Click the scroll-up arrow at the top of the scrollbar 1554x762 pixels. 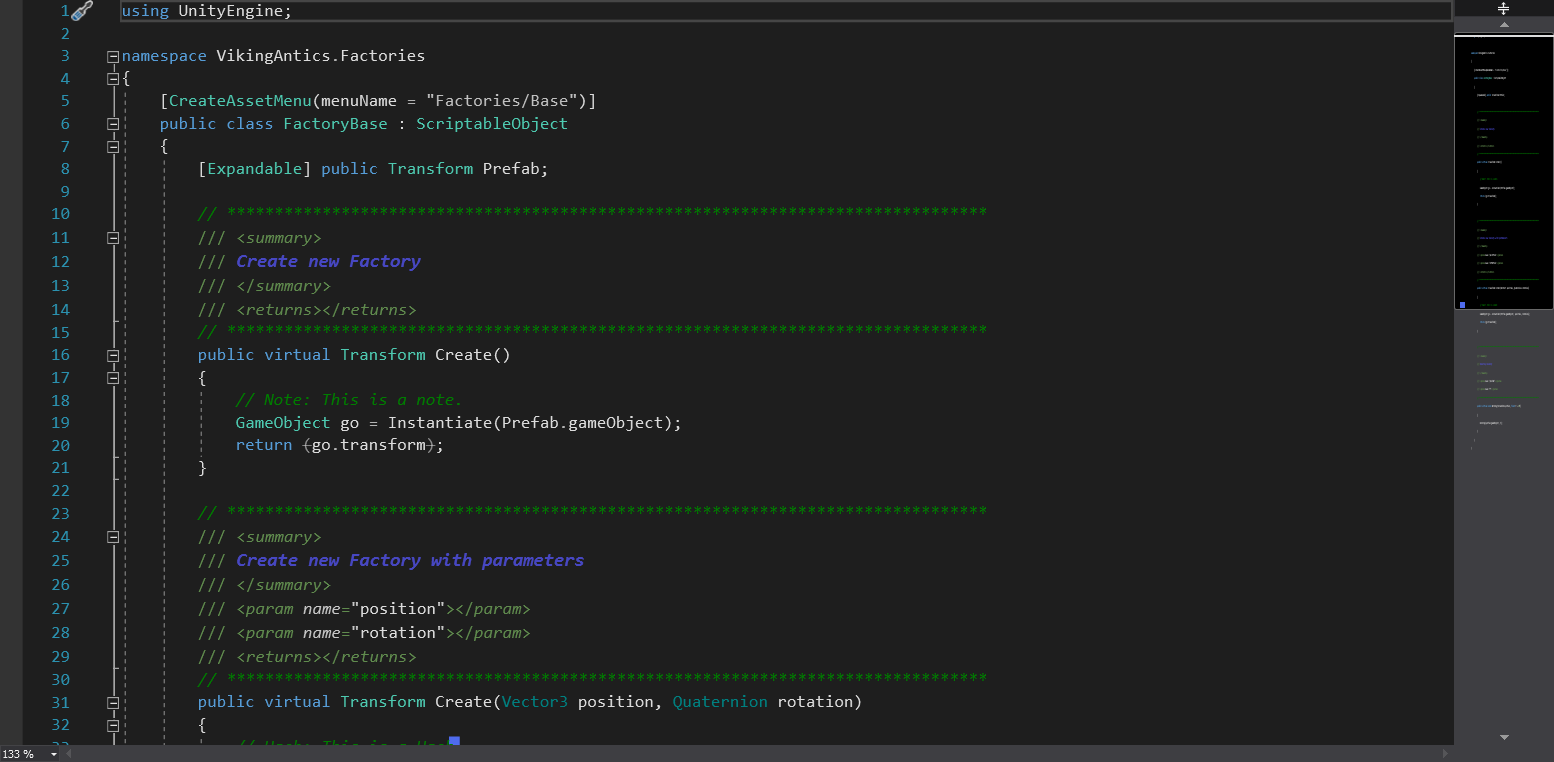click(1503, 25)
